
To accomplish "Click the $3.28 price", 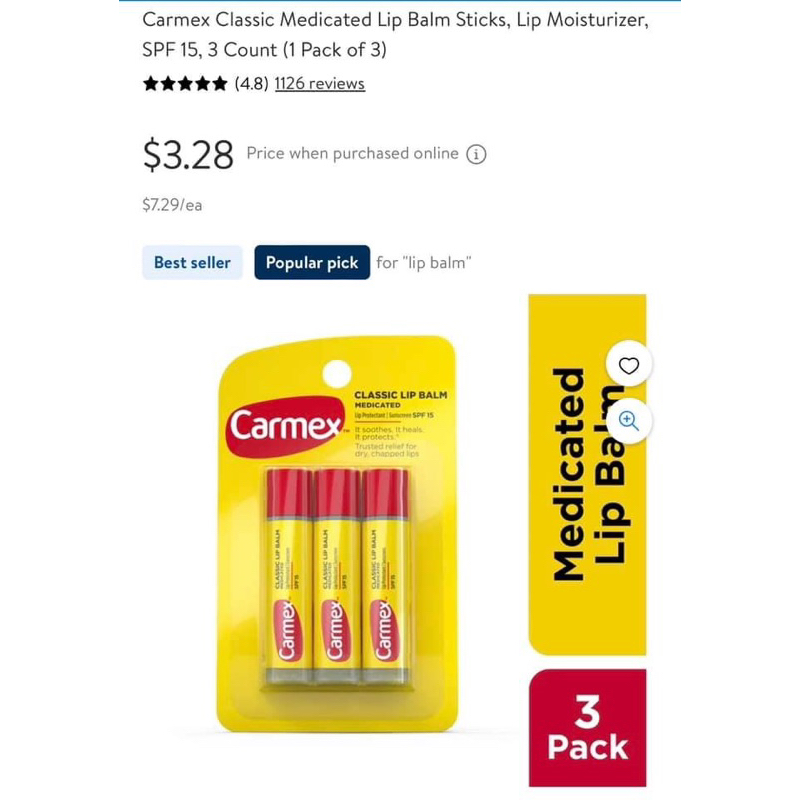I will point(188,155).
